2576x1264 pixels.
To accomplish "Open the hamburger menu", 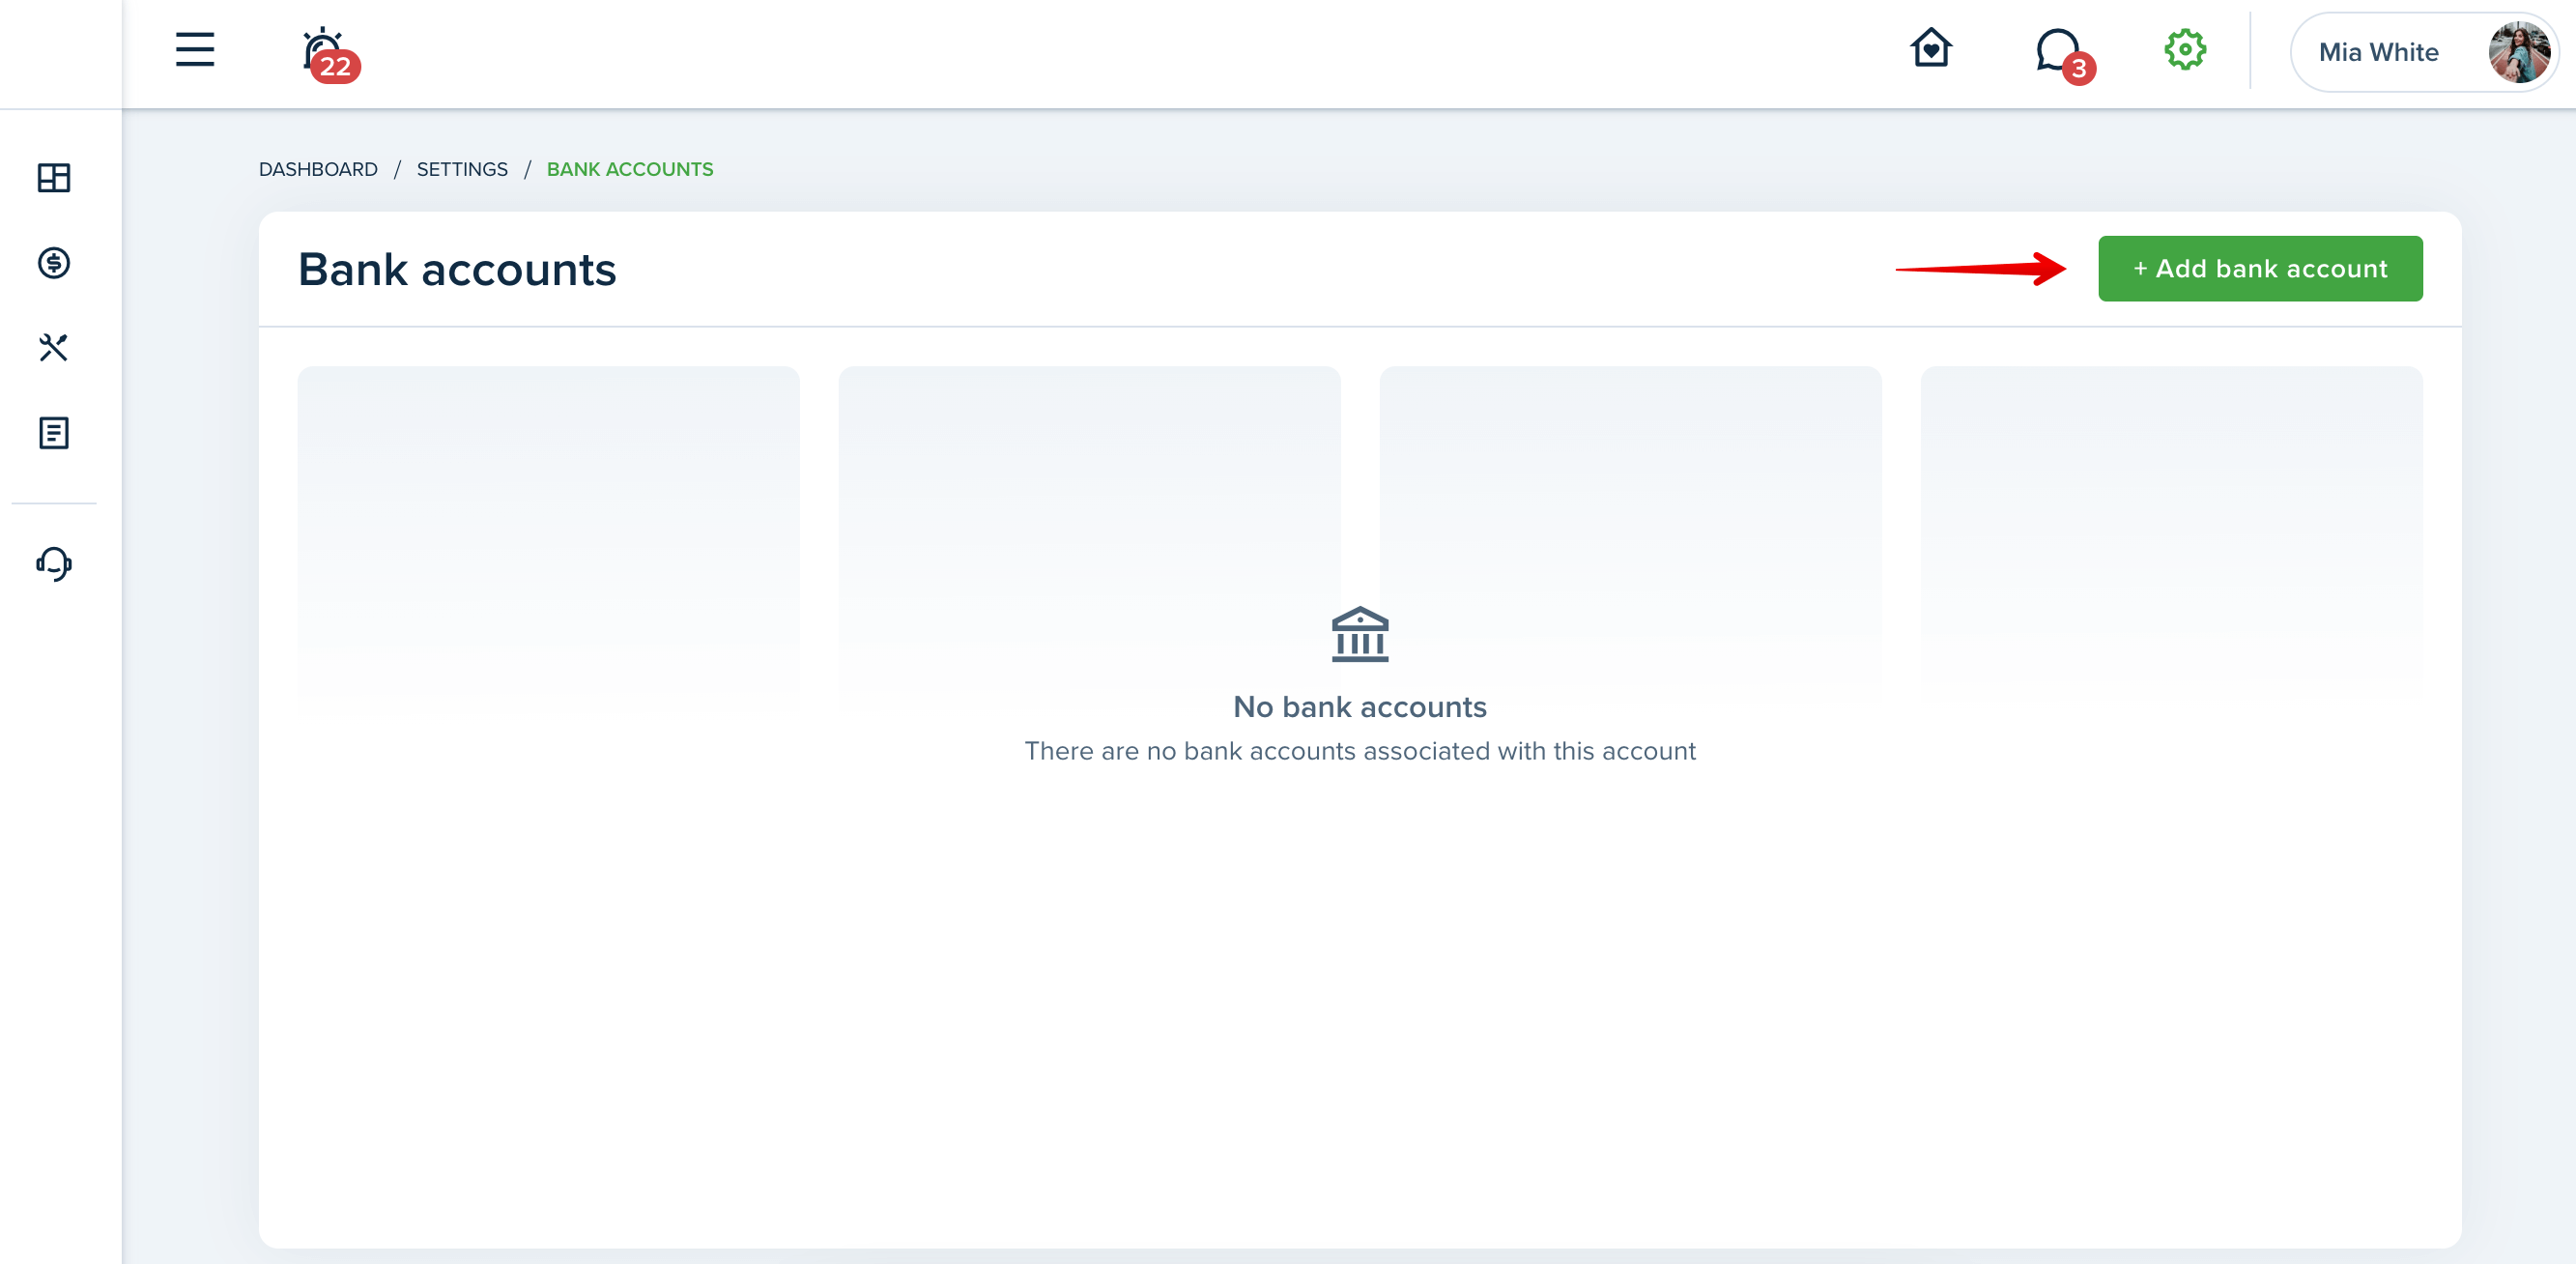I will coord(195,49).
